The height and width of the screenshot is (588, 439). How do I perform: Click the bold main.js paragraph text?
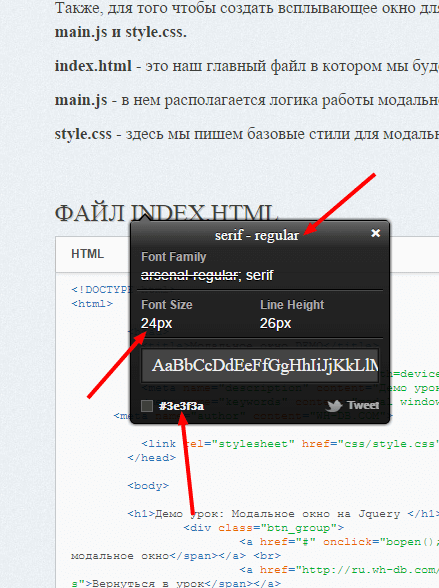pyautogui.click(x=81, y=100)
